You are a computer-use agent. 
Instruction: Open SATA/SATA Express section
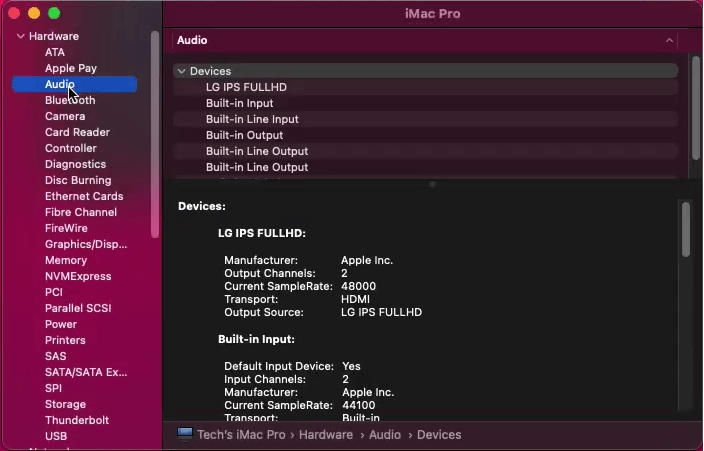(86, 372)
